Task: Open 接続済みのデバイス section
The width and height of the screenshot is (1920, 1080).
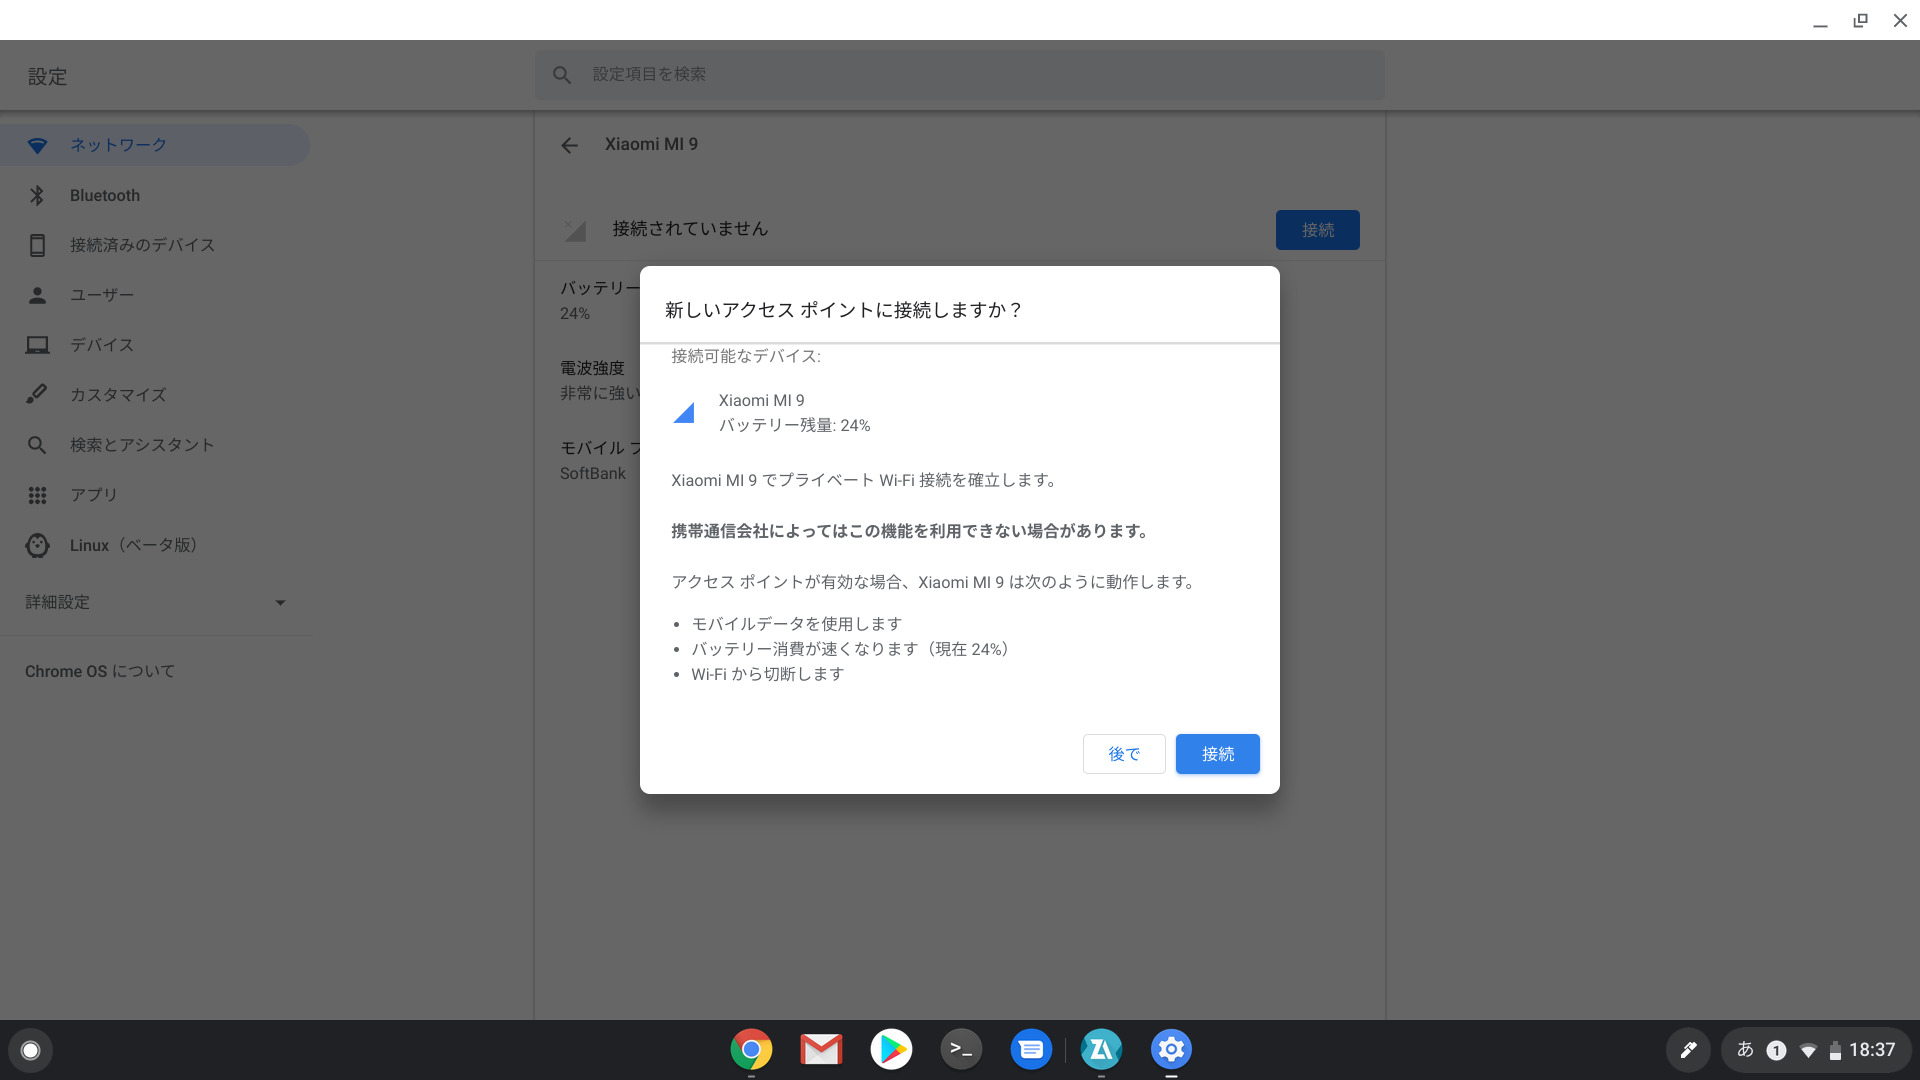Action: (x=155, y=245)
